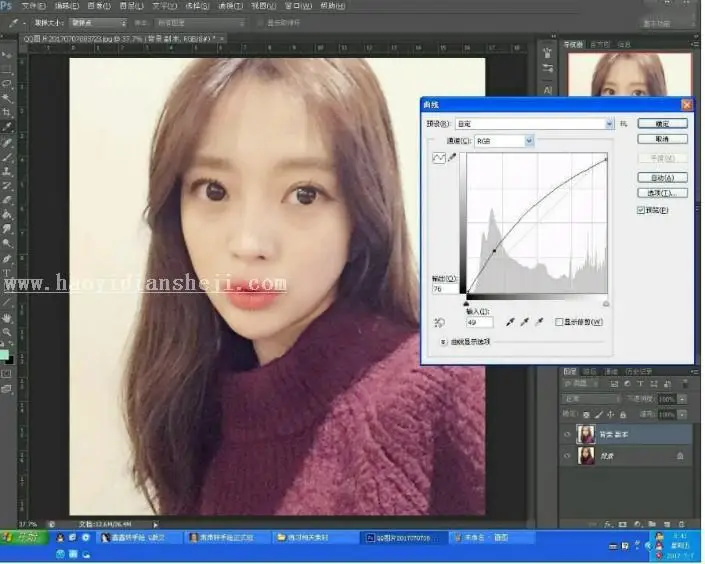
Task: Select the Brush tool
Action: 7,157
